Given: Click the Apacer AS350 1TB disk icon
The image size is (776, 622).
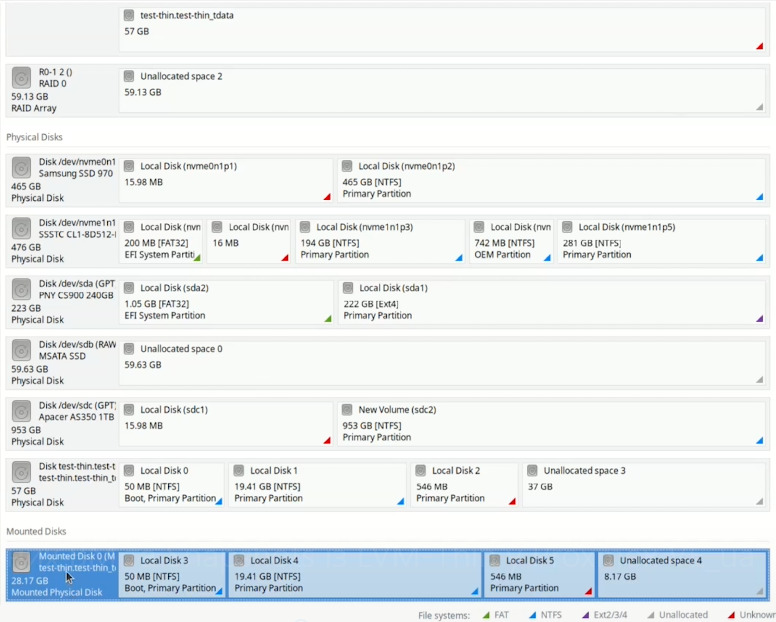Looking at the screenshot, I should pos(21,411).
